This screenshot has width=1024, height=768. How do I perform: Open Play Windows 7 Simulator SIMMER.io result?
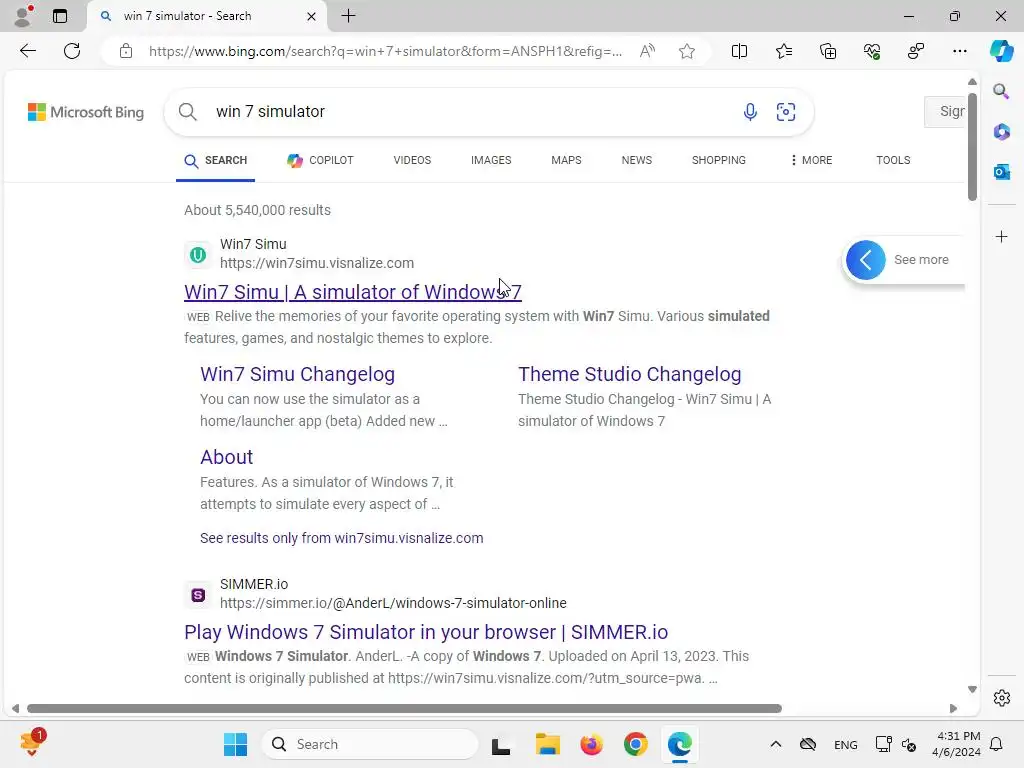(x=426, y=632)
